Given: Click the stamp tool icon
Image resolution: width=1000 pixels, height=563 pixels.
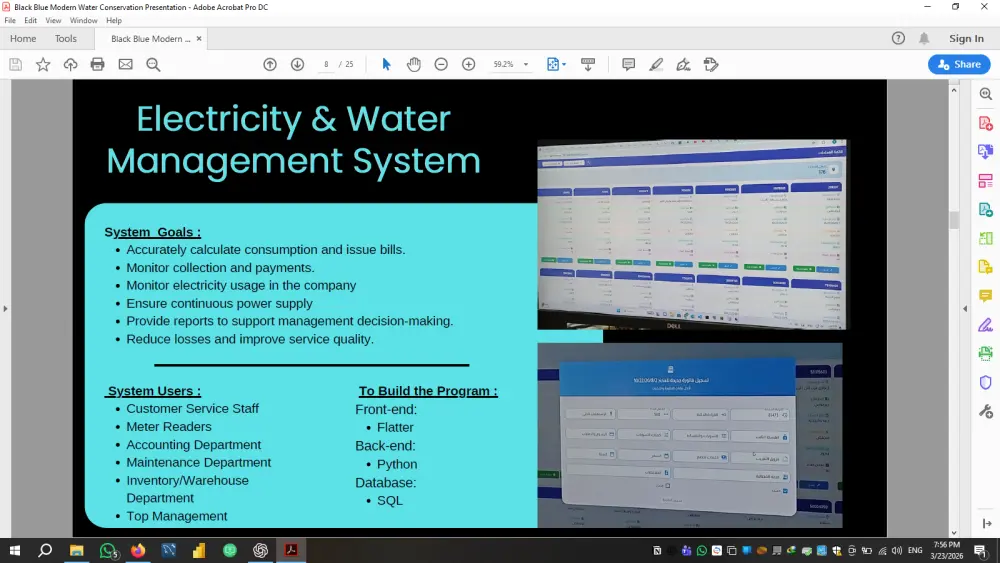Looking at the screenshot, I should tap(711, 64).
